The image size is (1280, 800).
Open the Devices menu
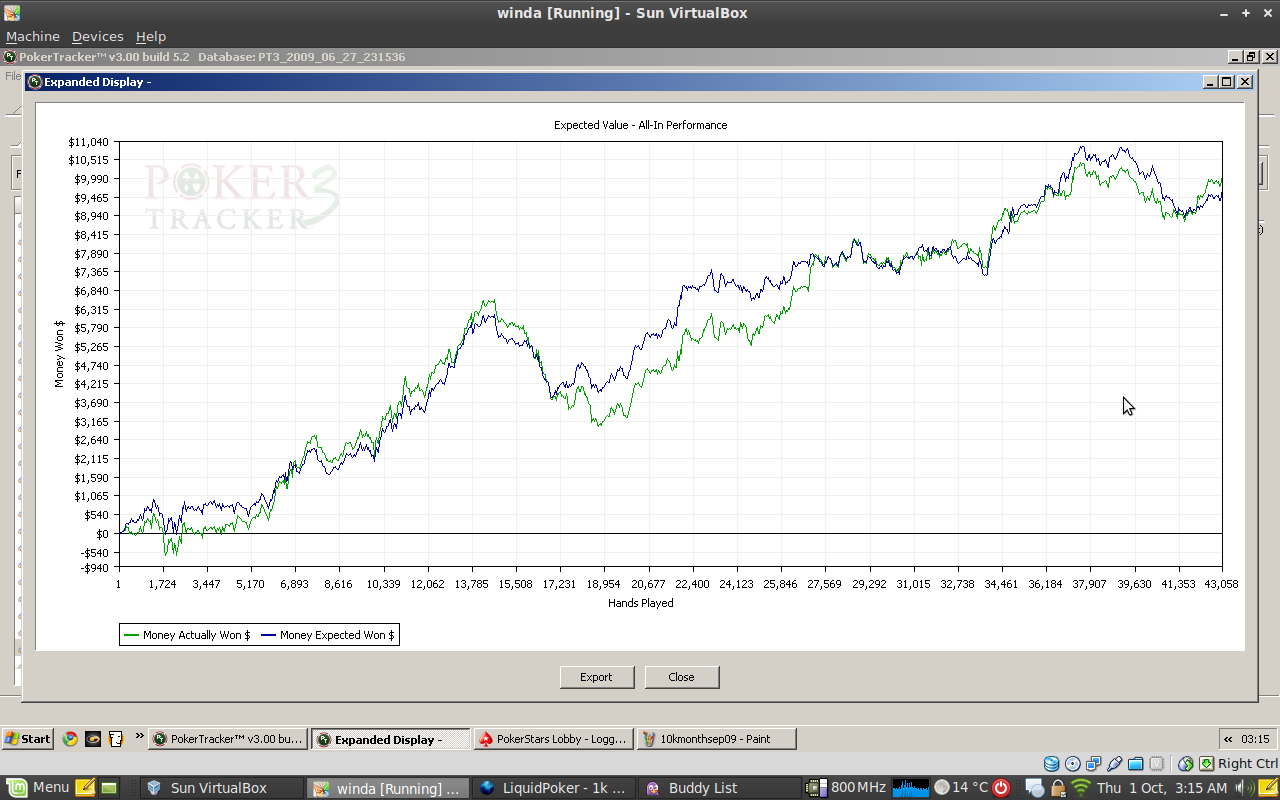(x=97, y=36)
